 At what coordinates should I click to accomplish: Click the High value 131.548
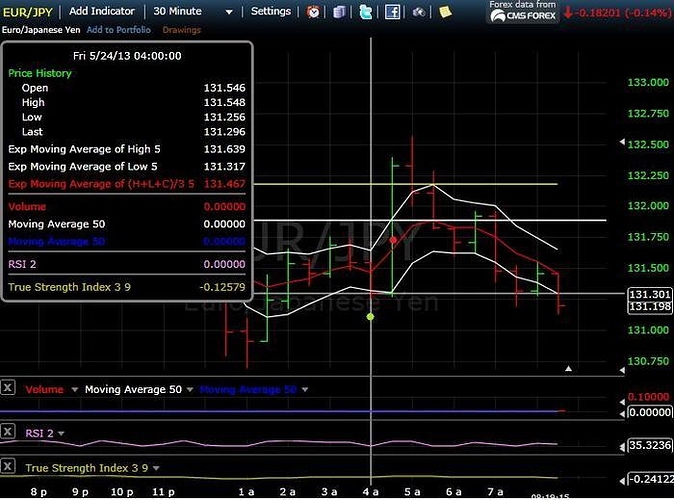point(224,102)
